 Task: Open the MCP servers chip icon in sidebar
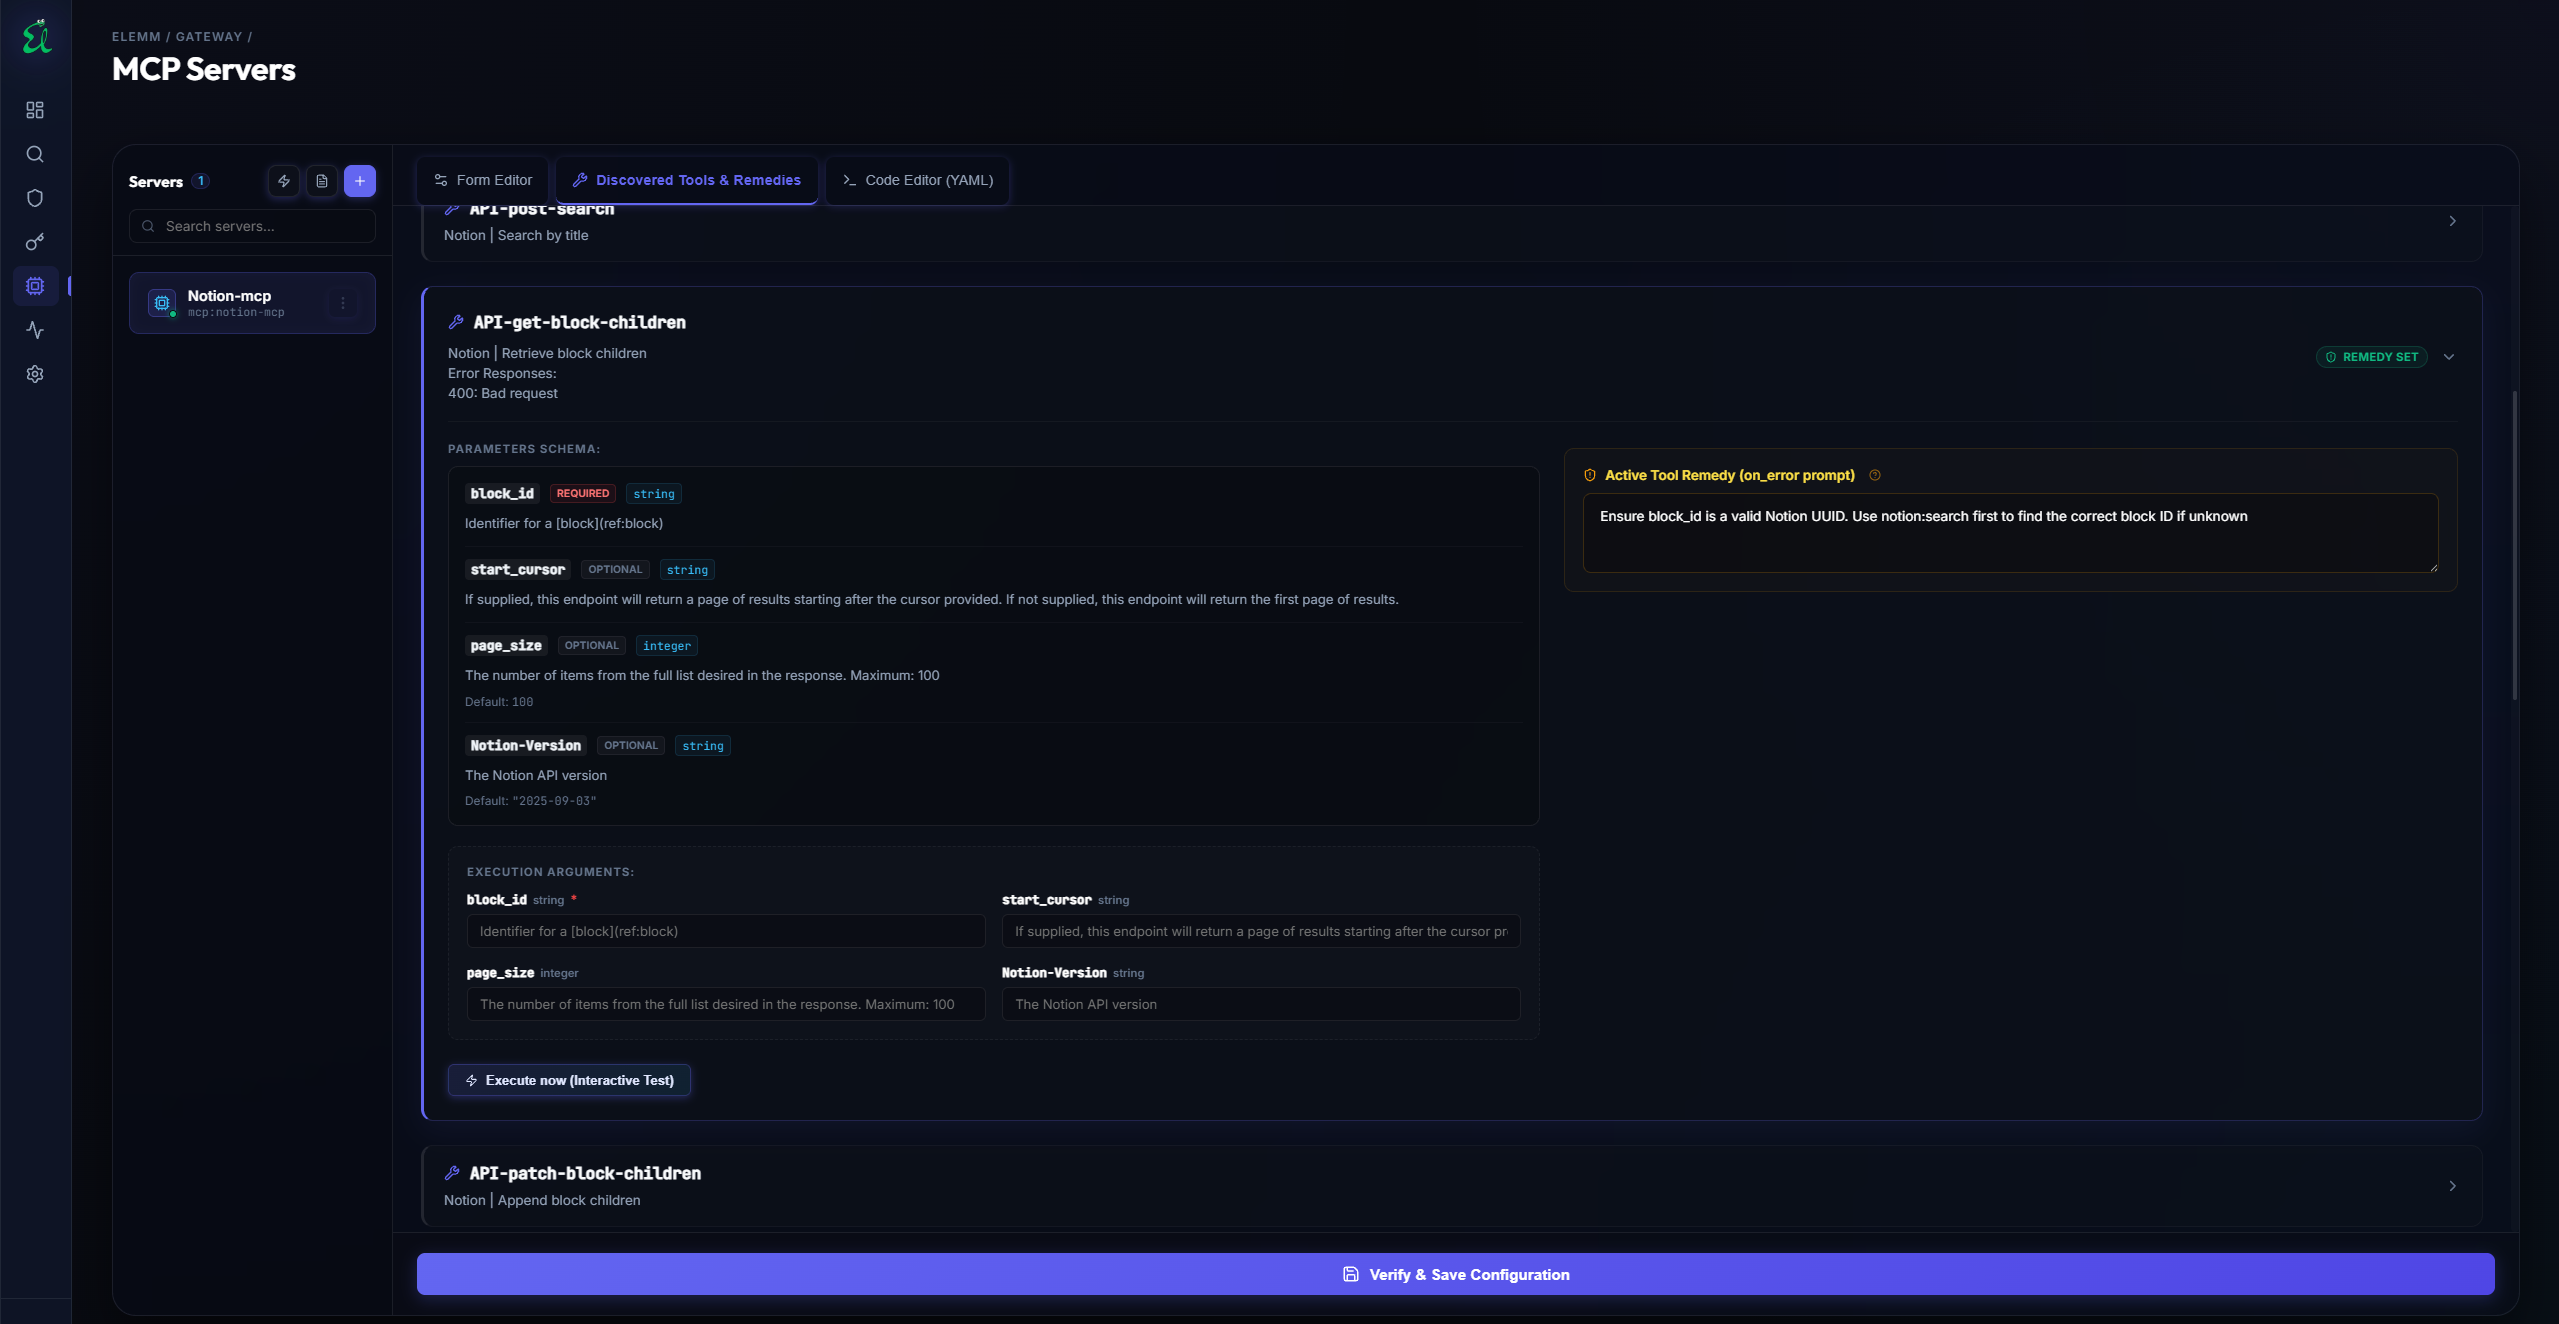click(x=35, y=286)
